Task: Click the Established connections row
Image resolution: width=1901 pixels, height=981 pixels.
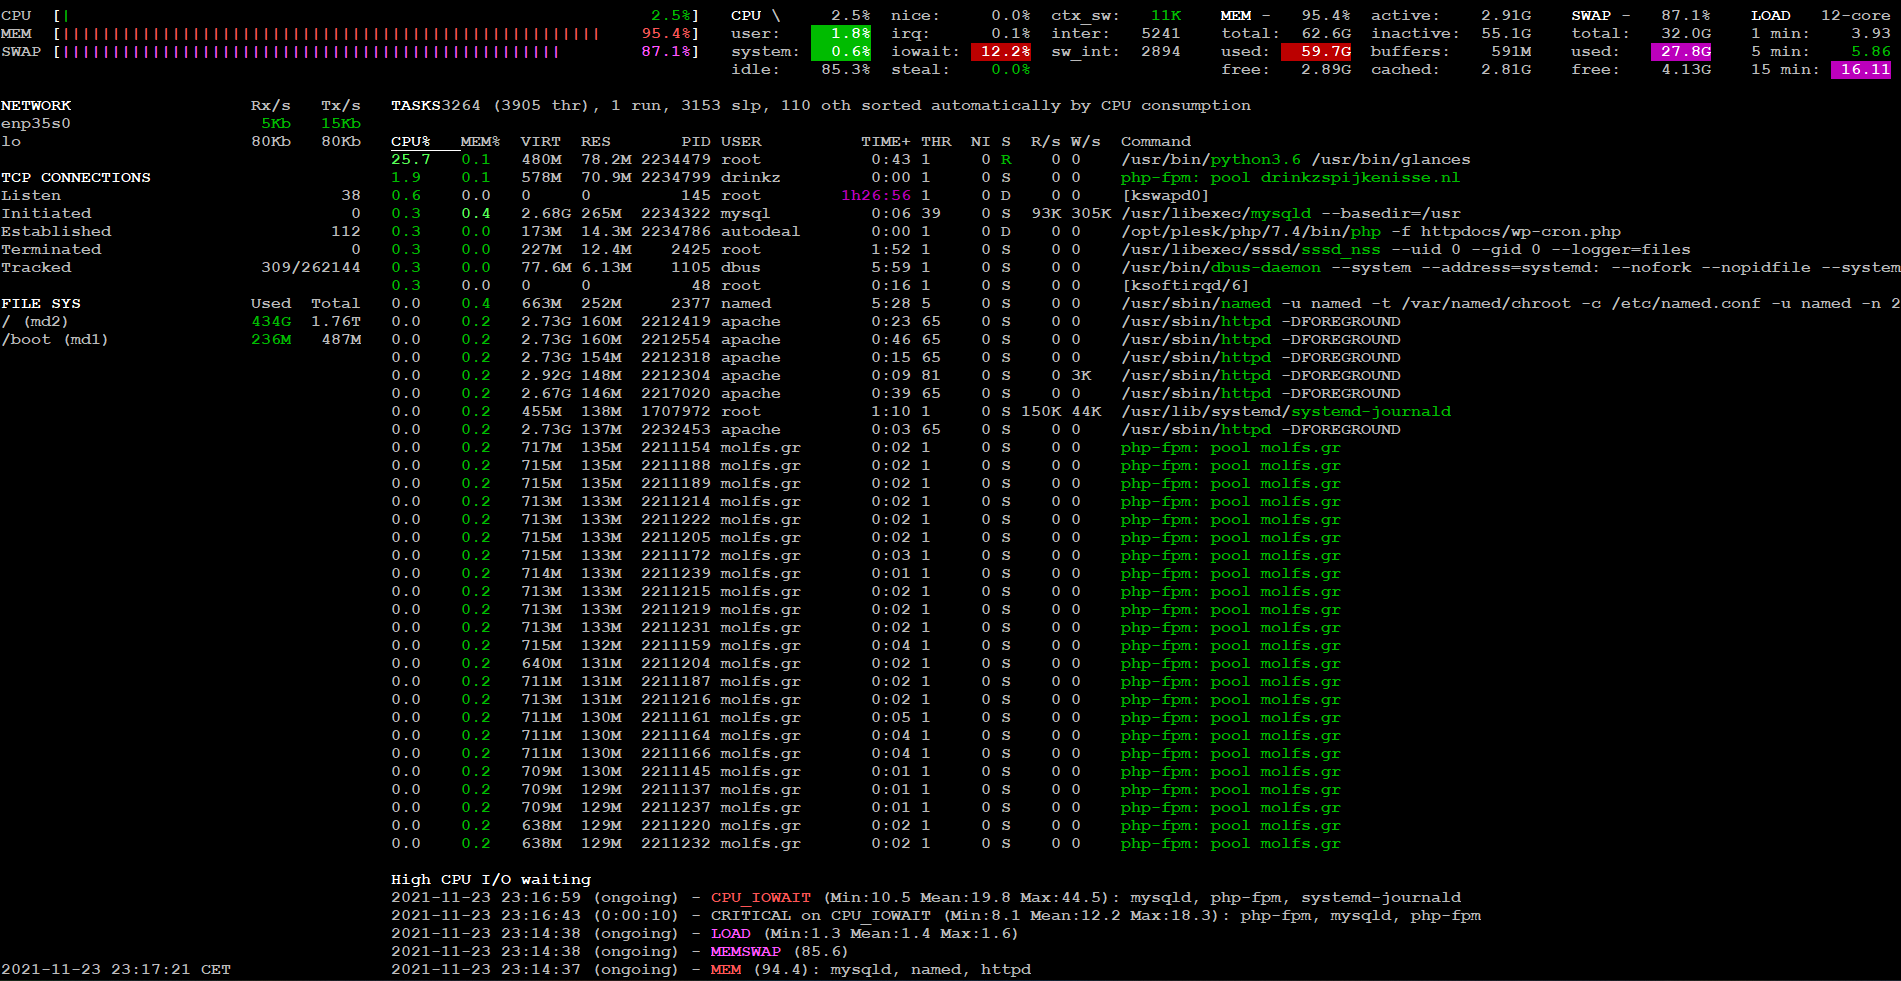Action: [x=181, y=232]
